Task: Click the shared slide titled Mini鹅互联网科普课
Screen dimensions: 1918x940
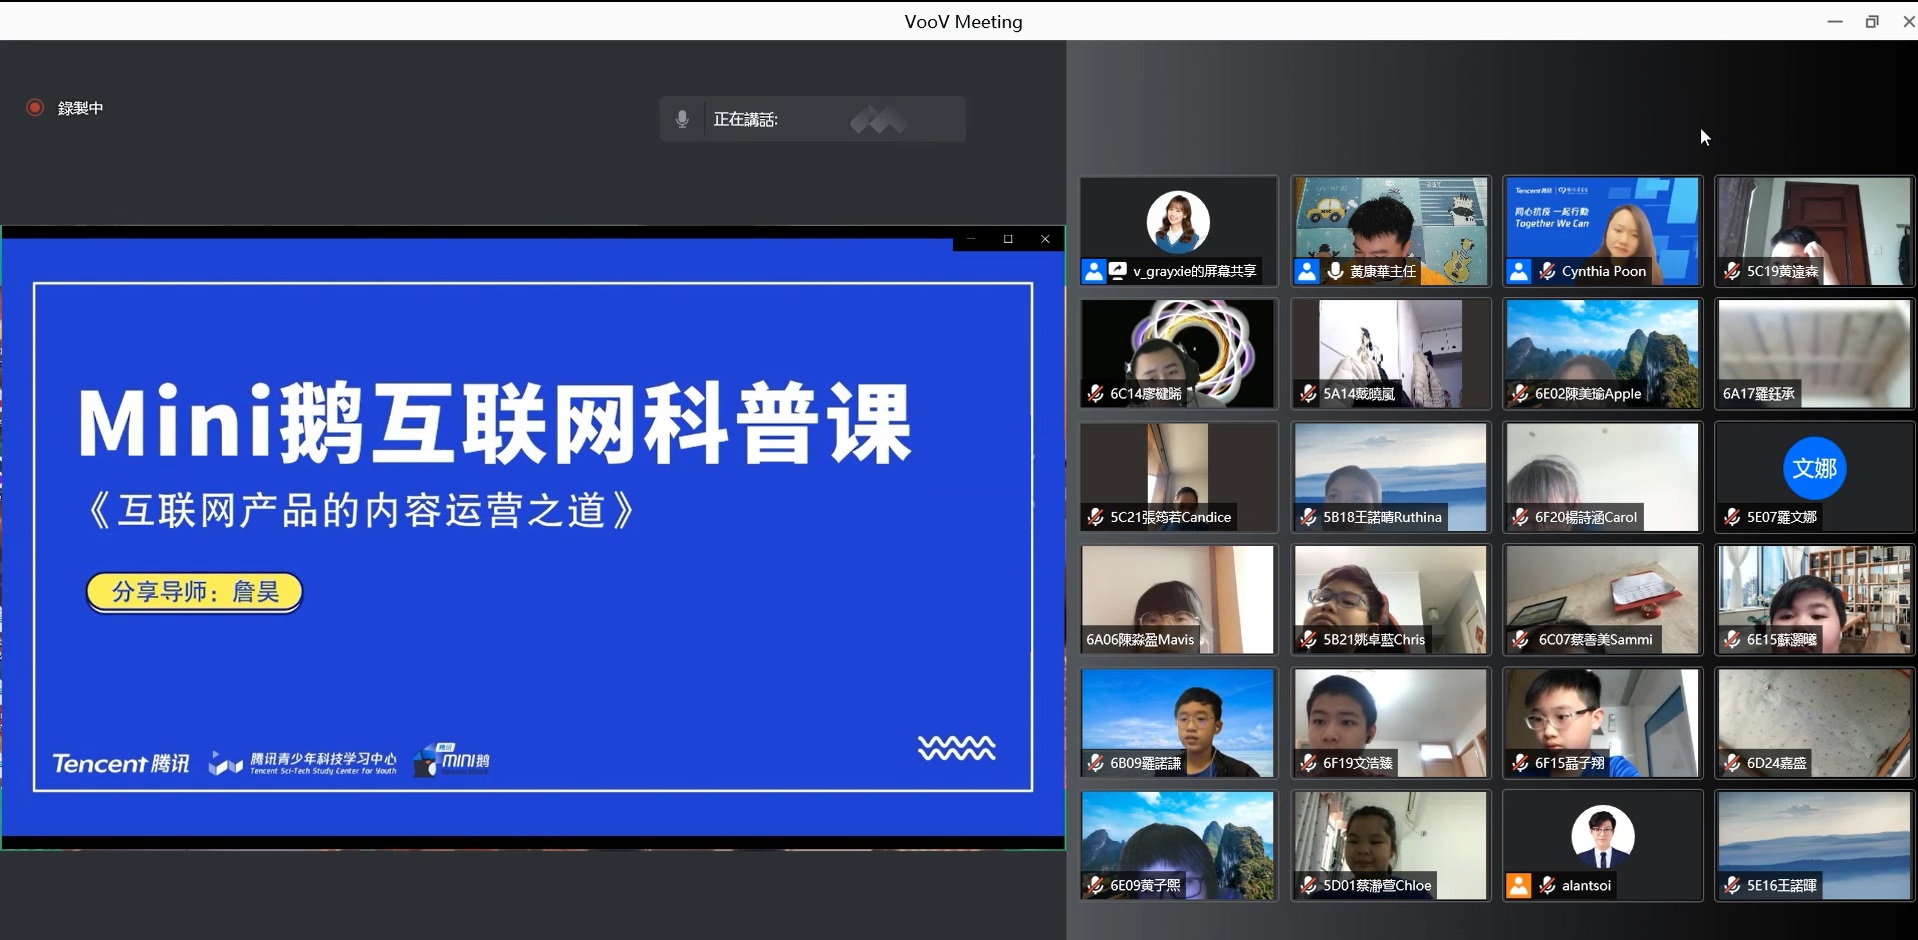Action: (533, 538)
